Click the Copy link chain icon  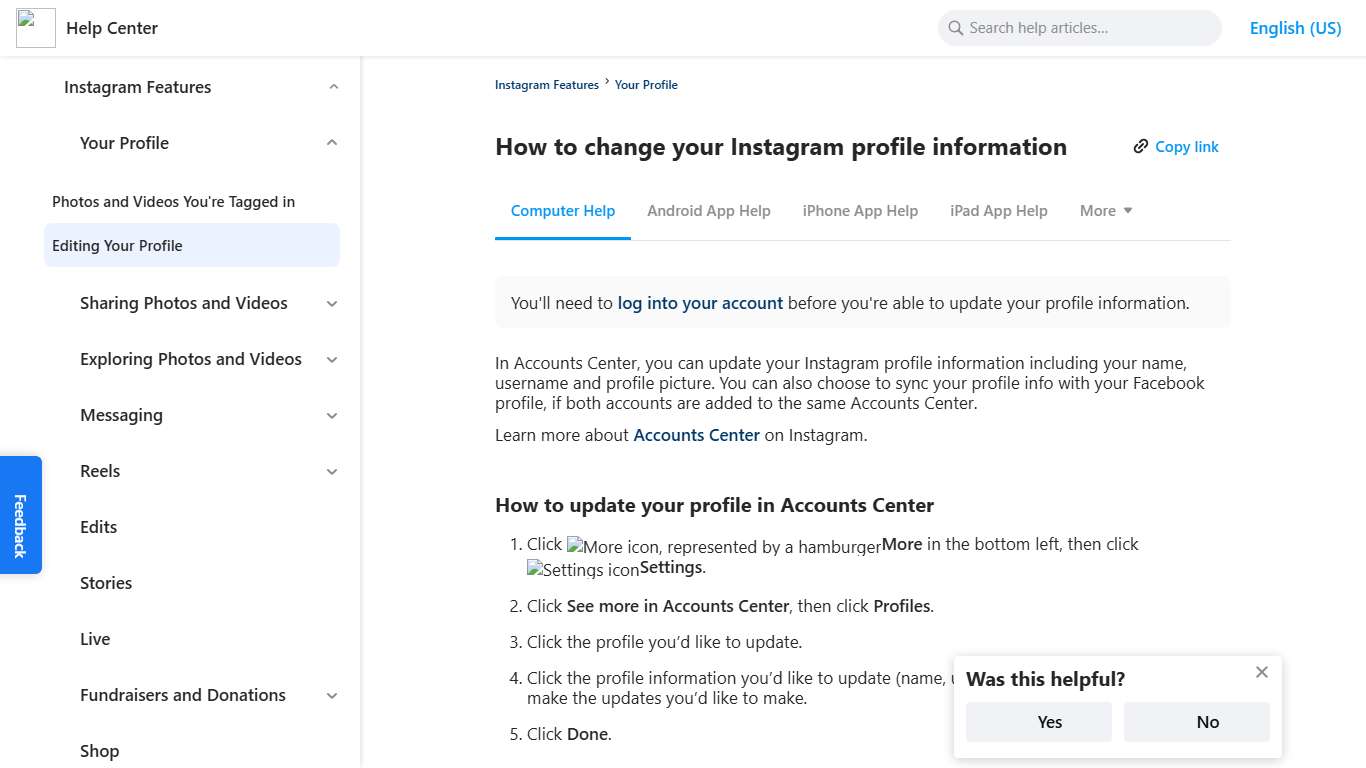[x=1141, y=146]
